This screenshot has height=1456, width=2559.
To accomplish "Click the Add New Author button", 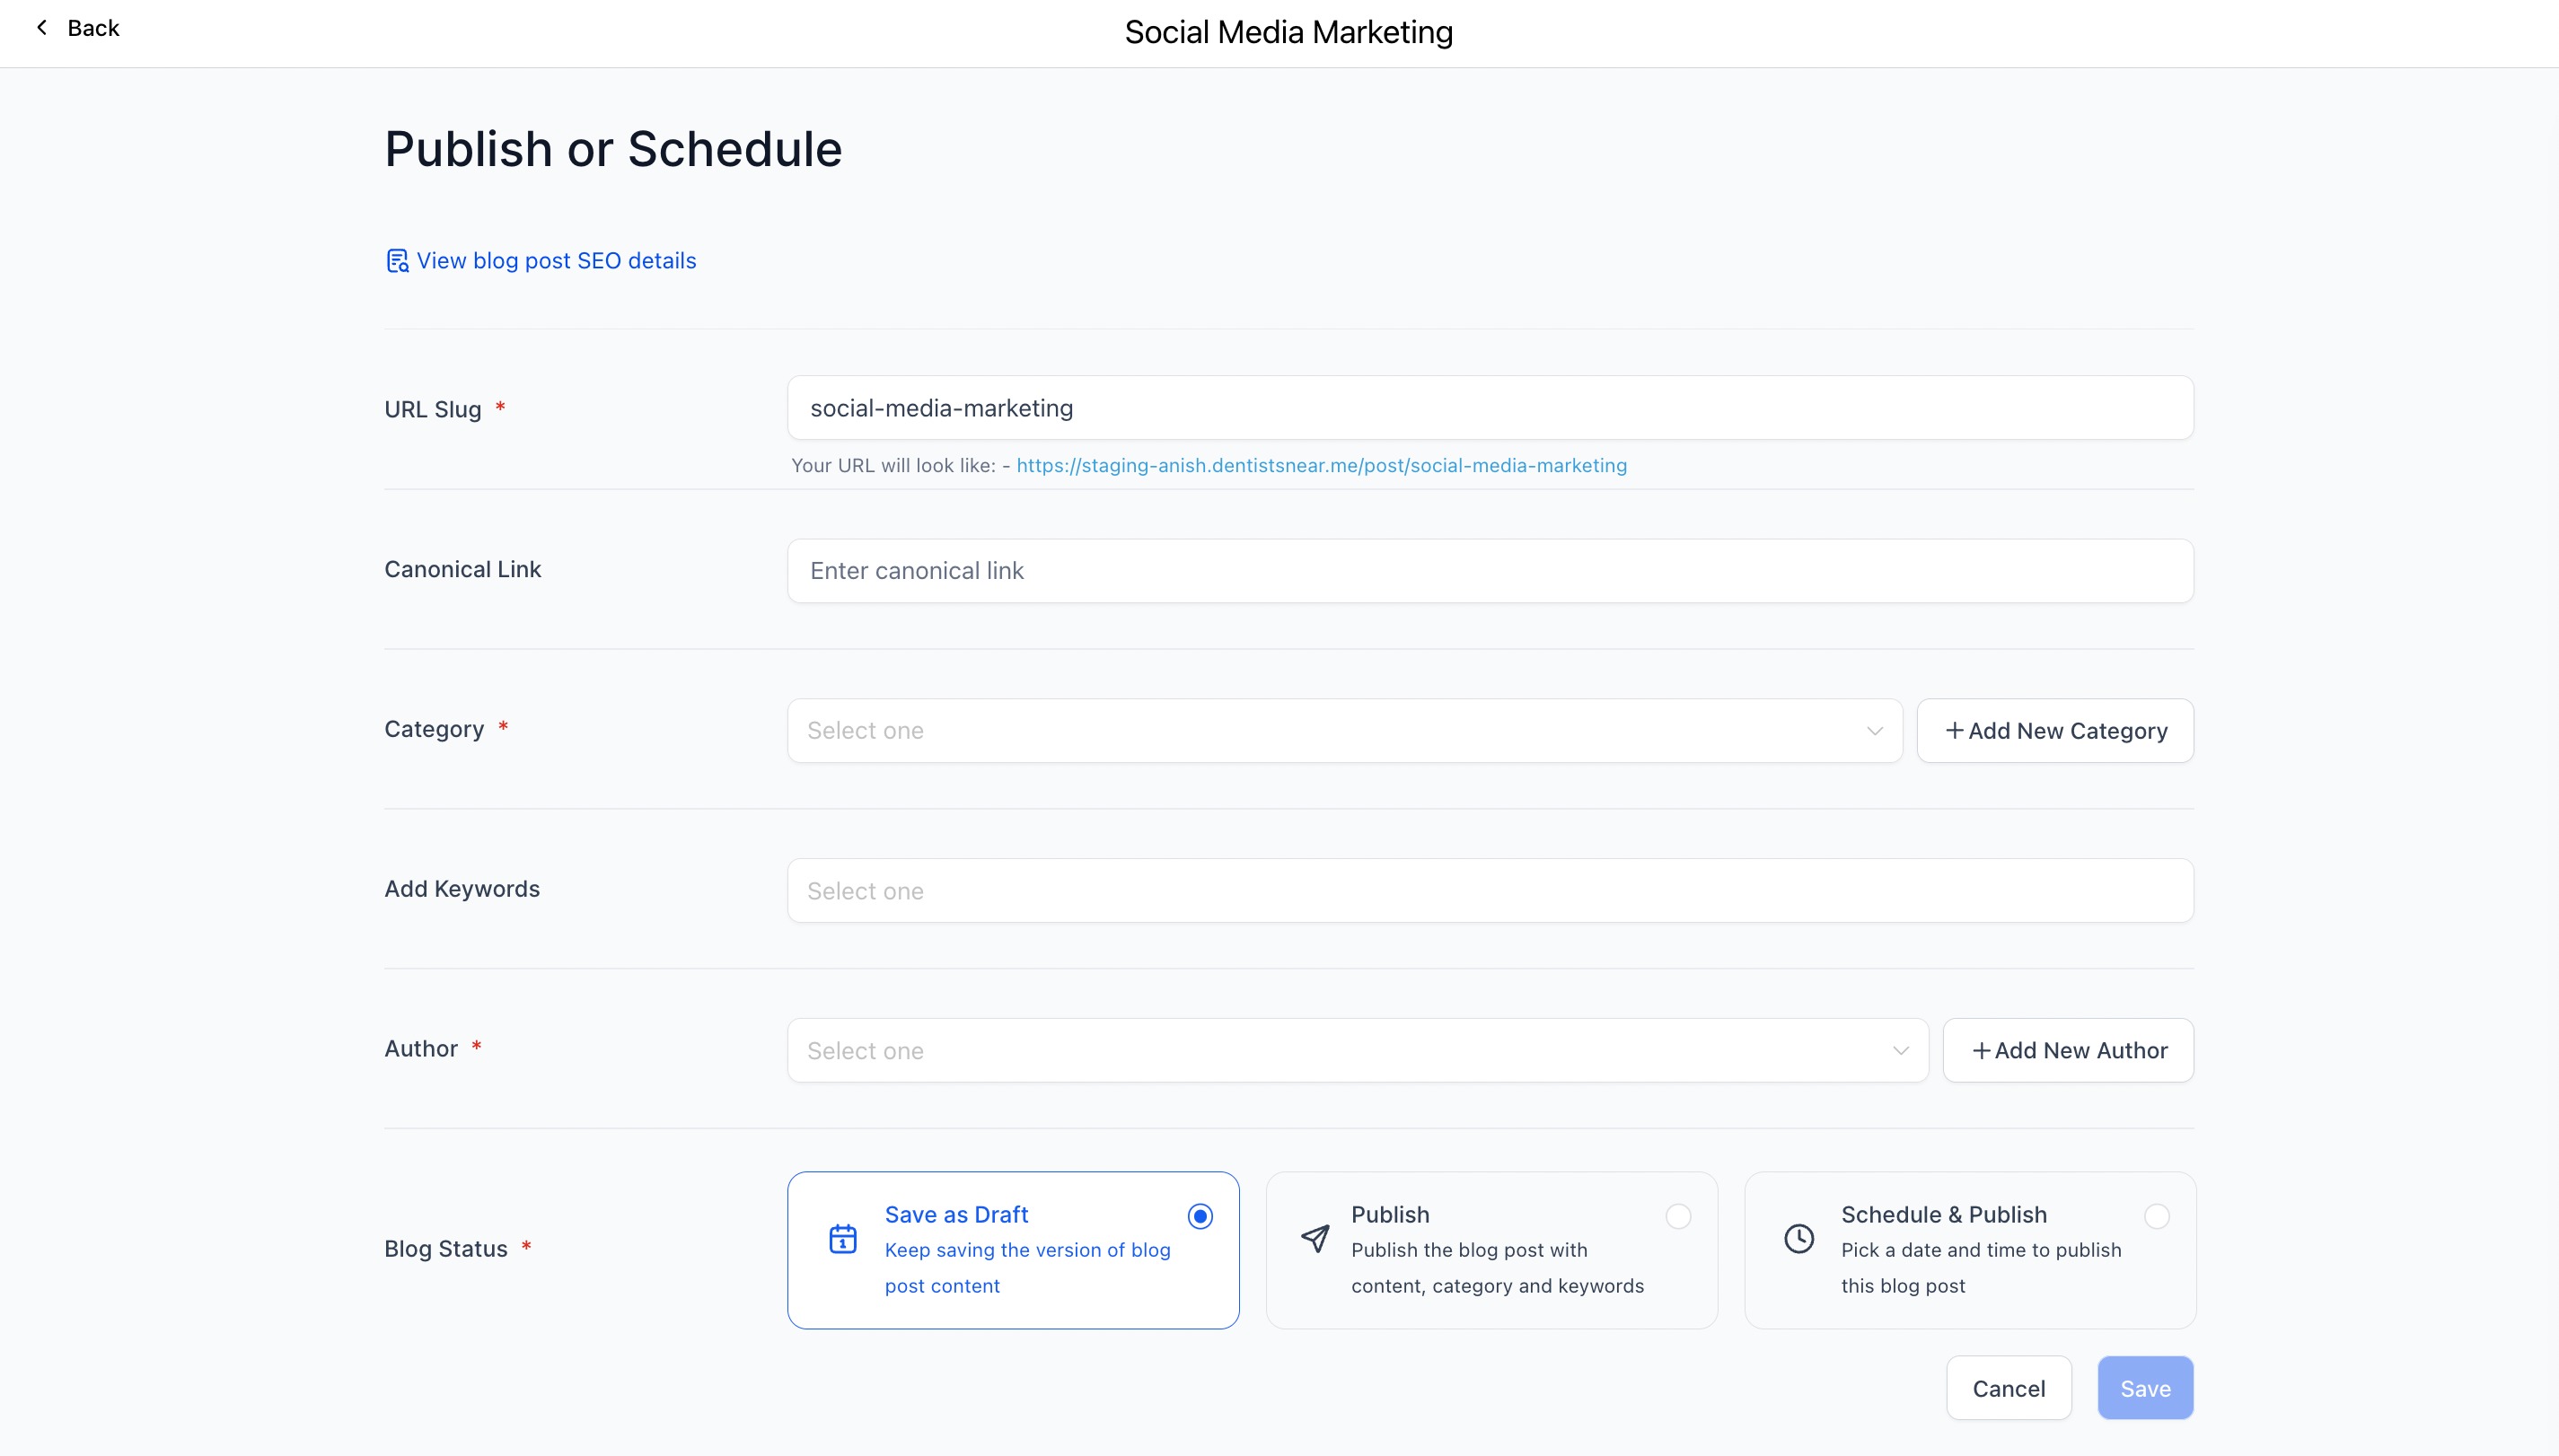I will [x=2068, y=1051].
